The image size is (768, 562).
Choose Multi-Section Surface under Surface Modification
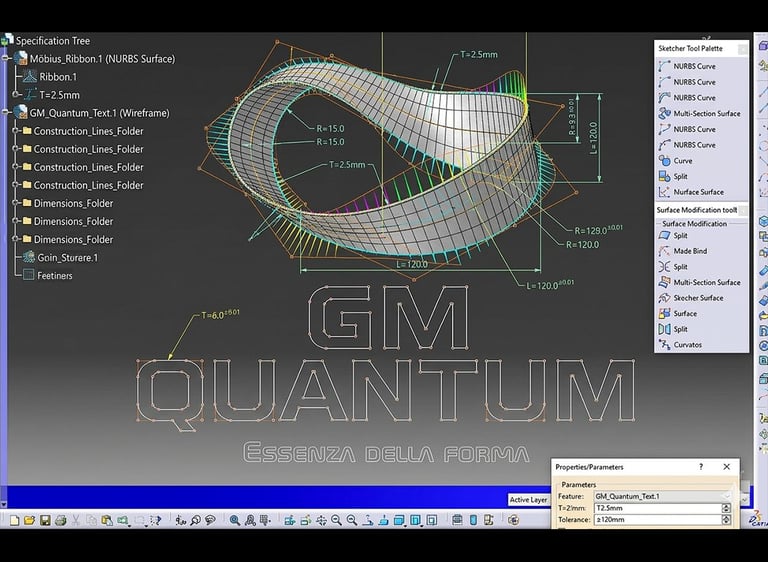[699, 282]
